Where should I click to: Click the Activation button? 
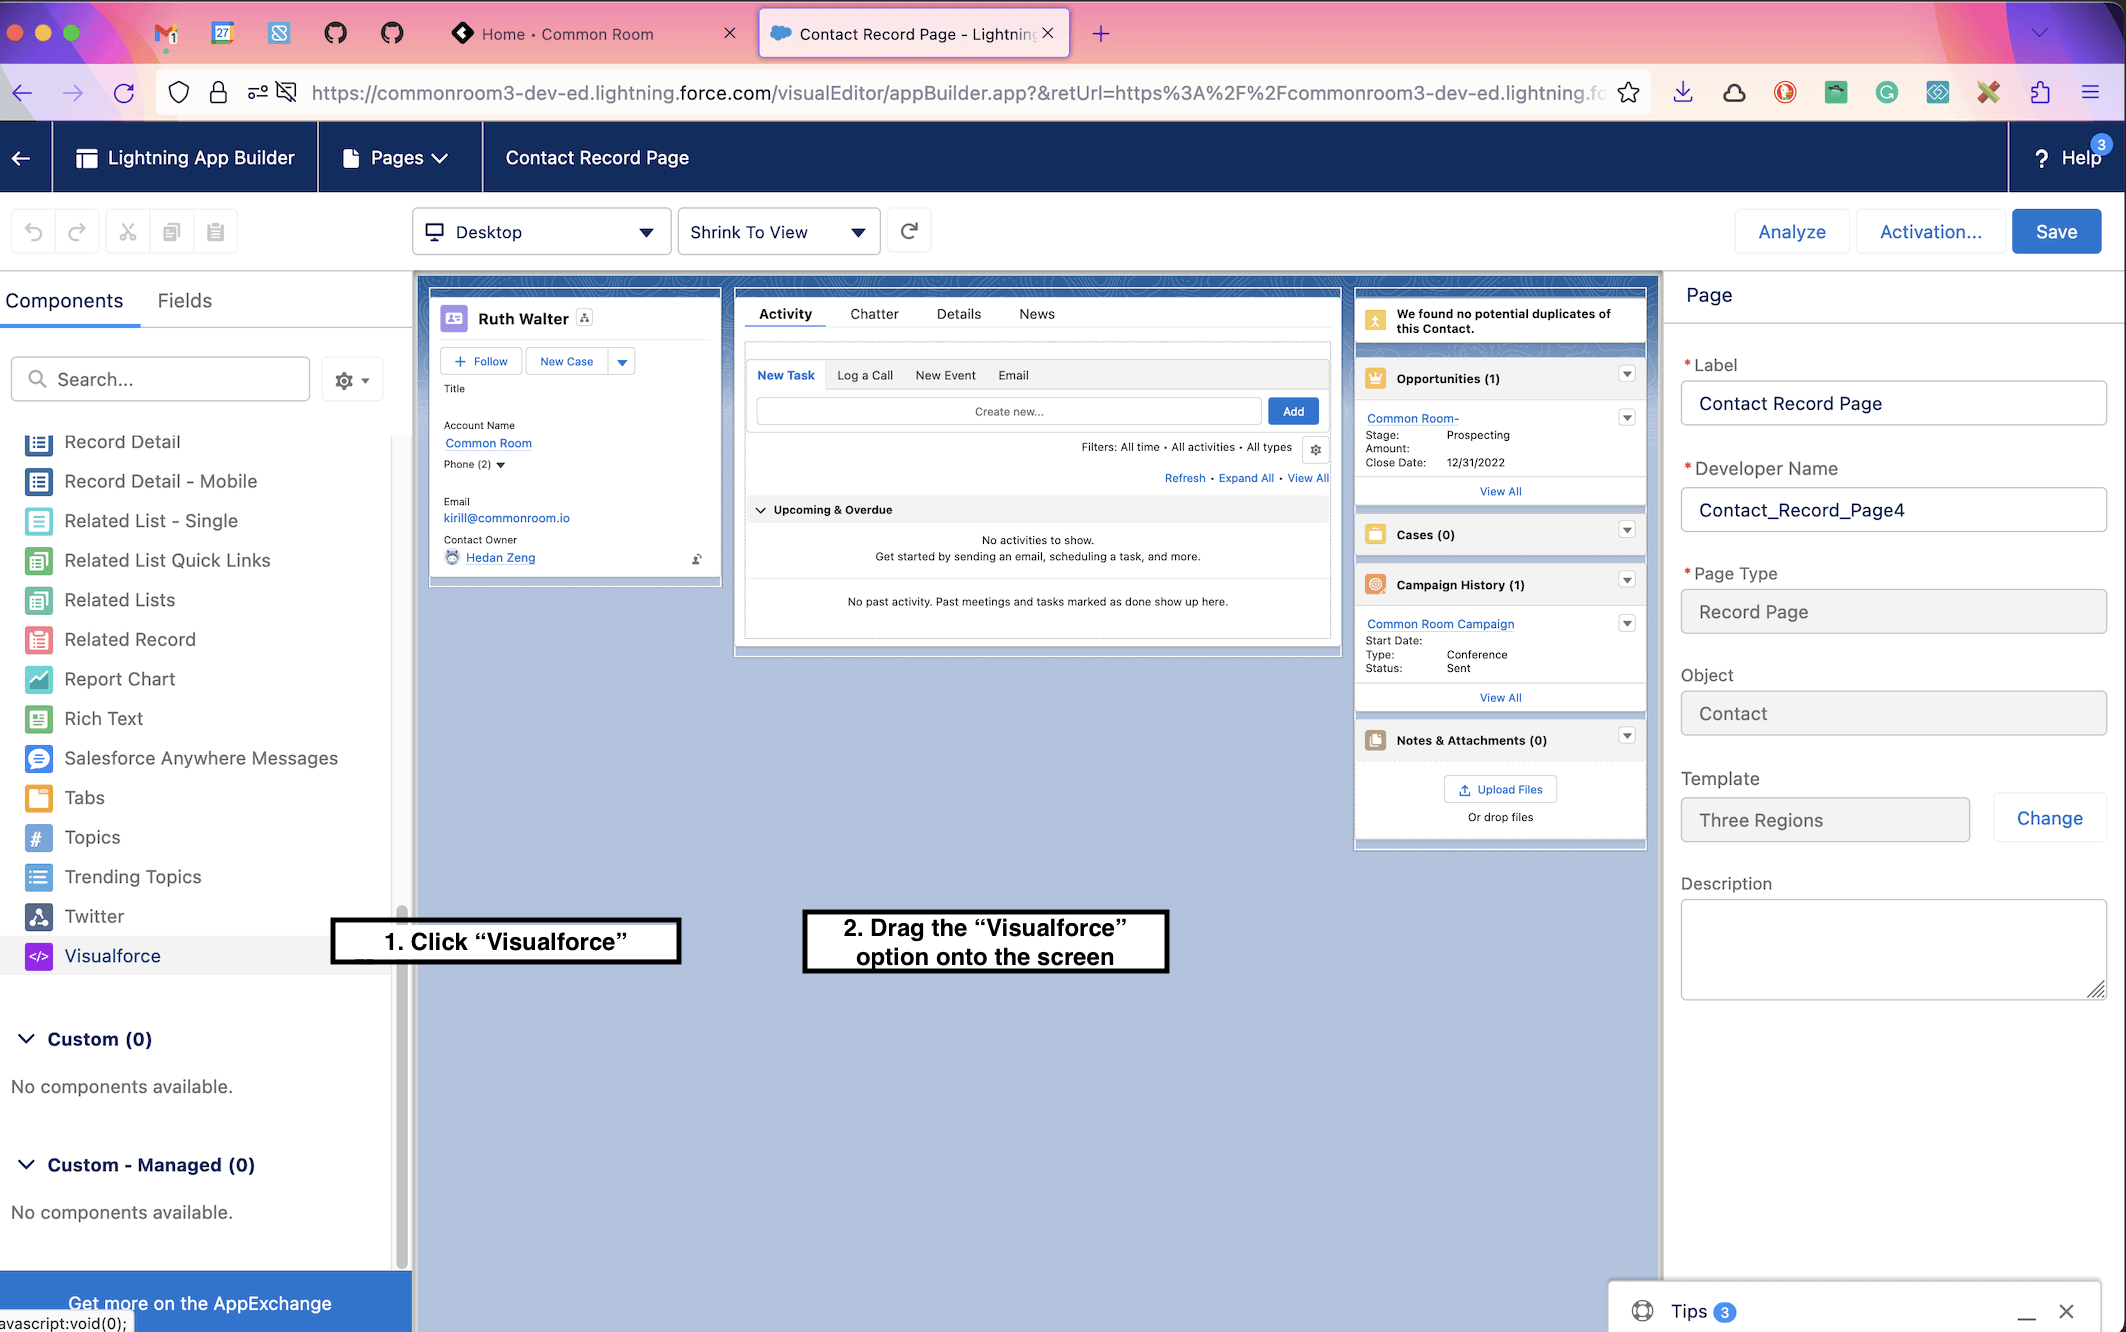(1930, 232)
